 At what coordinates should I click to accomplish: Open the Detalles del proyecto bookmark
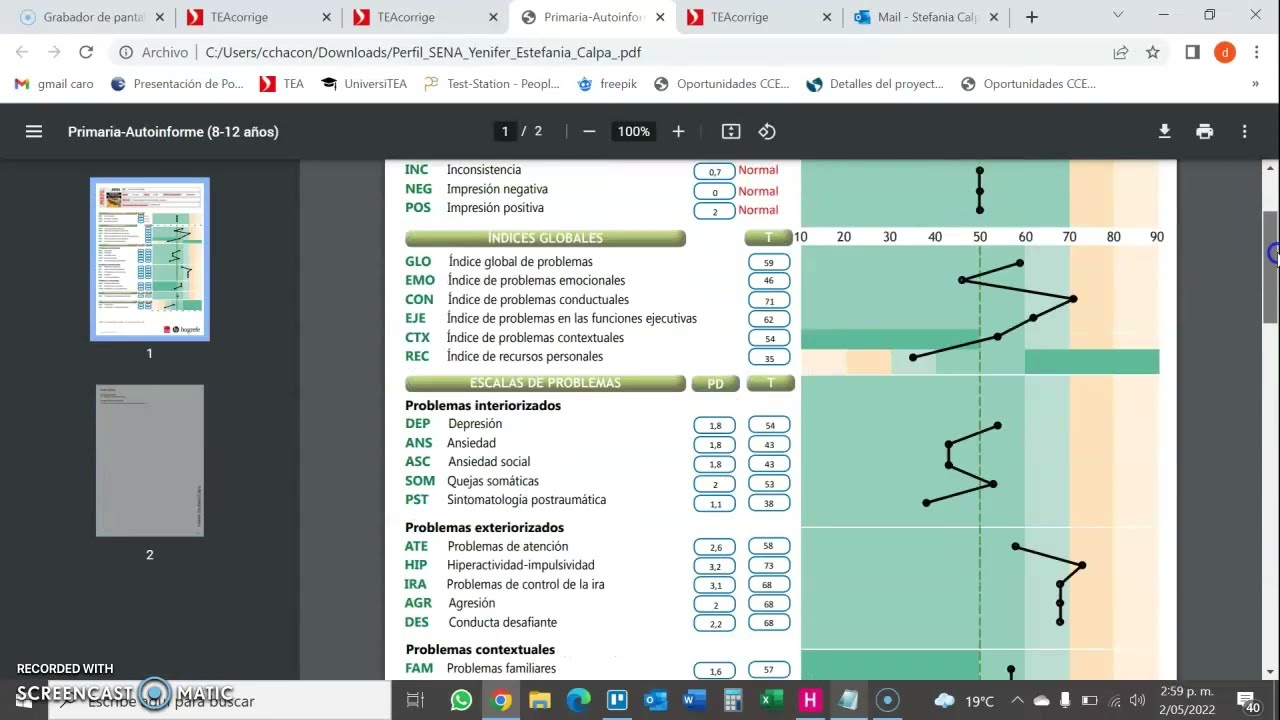click(875, 84)
